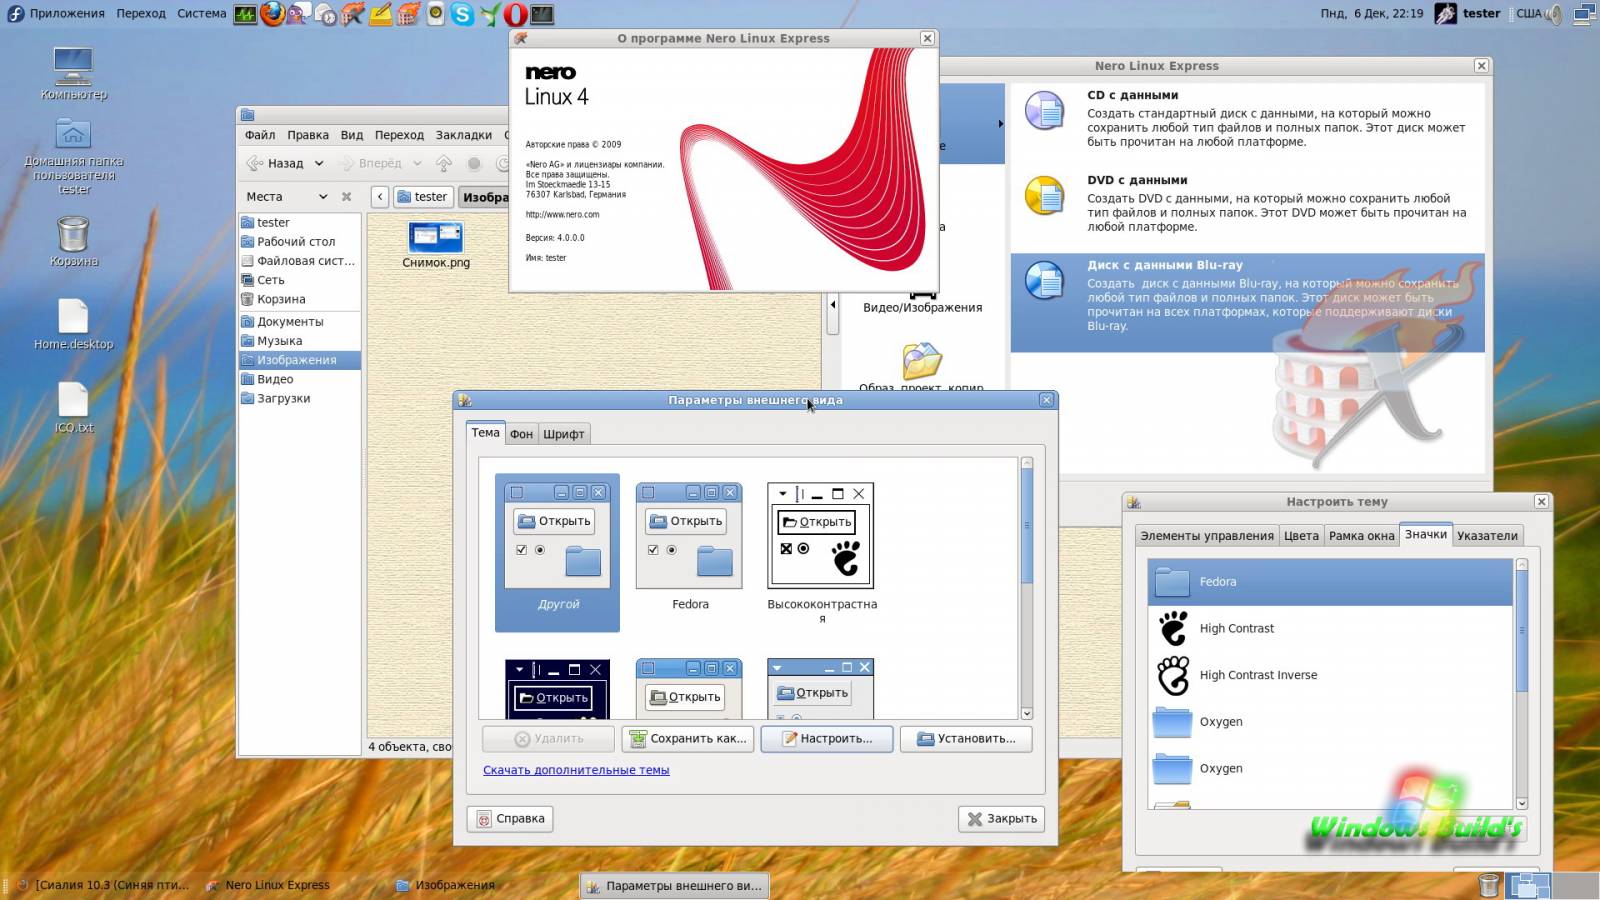Open the Вид menu in file manager

pos(352,135)
